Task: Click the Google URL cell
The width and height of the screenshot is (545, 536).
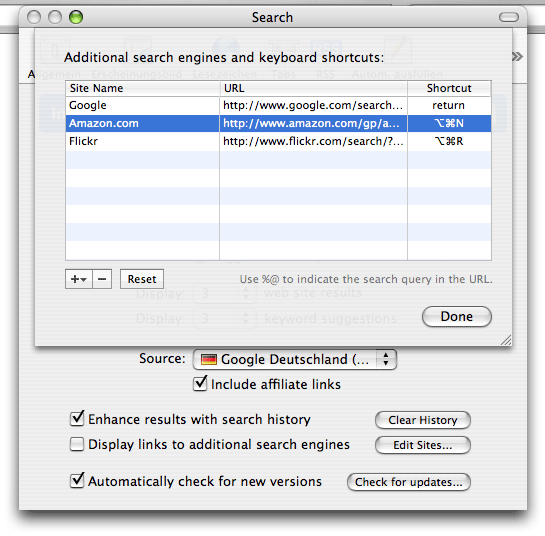Action: (313, 105)
